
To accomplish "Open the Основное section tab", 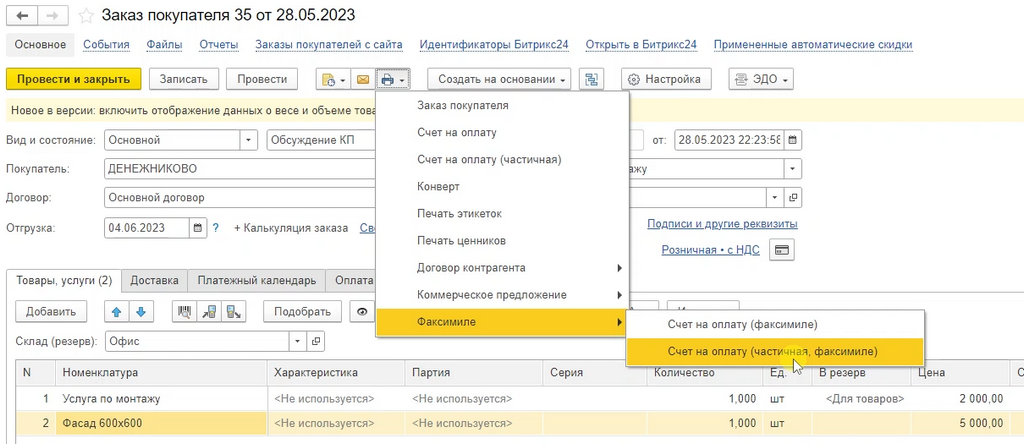I will [x=40, y=44].
